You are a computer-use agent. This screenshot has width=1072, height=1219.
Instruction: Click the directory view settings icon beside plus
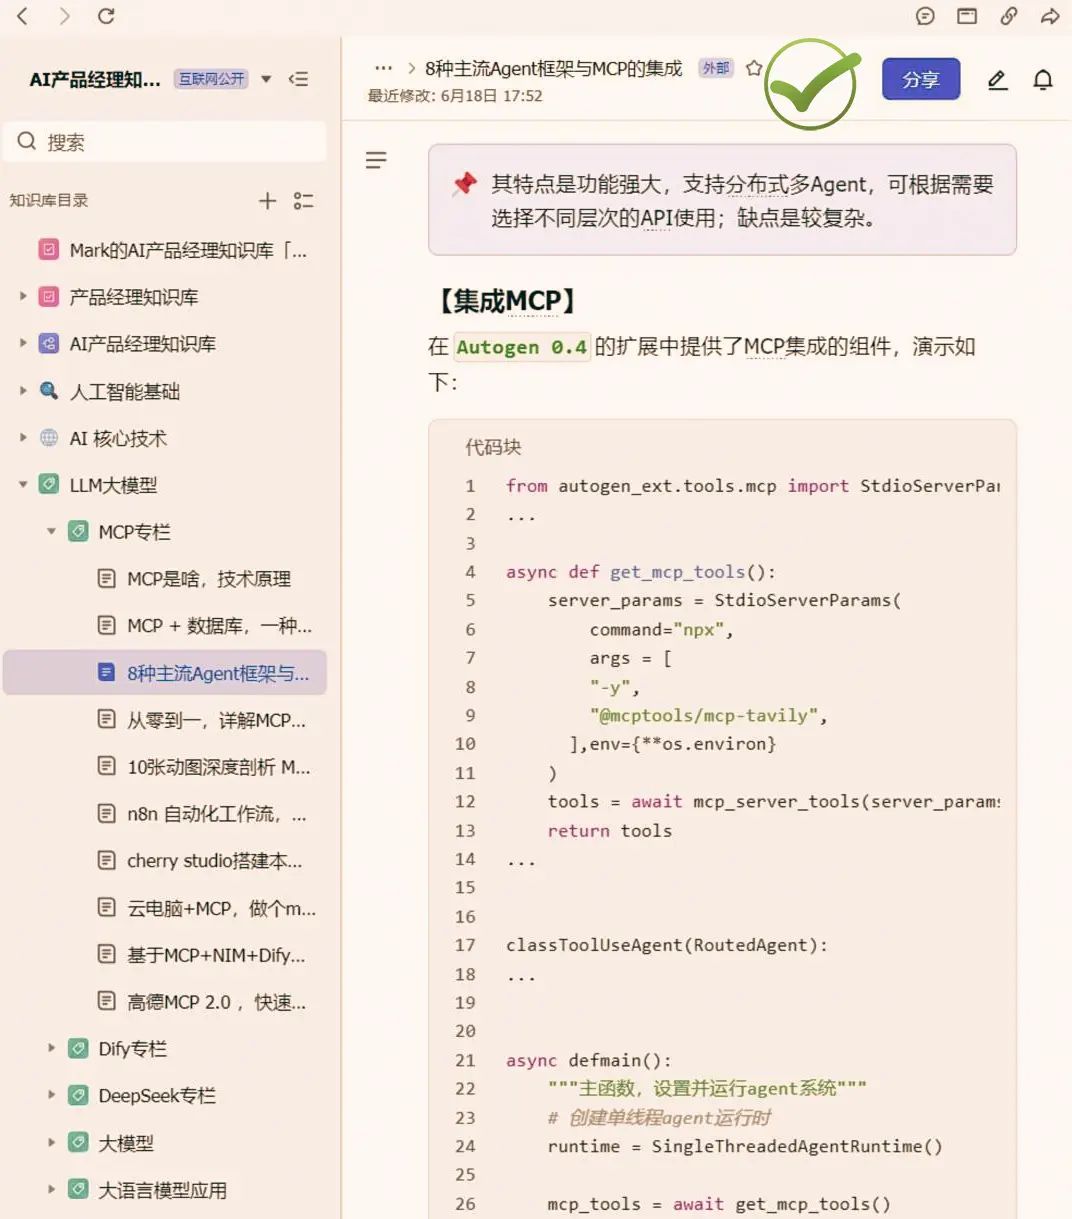(304, 200)
